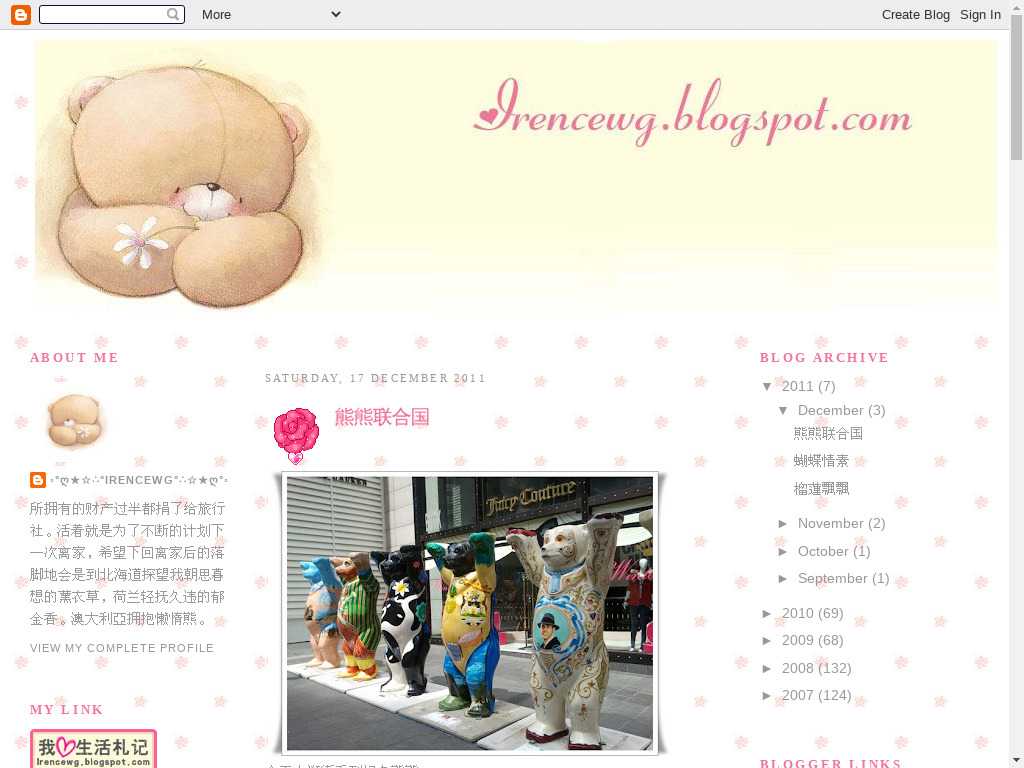The image size is (1024, 768).
Task: Click the search magnifier icon in navbar
Action: 173,14
